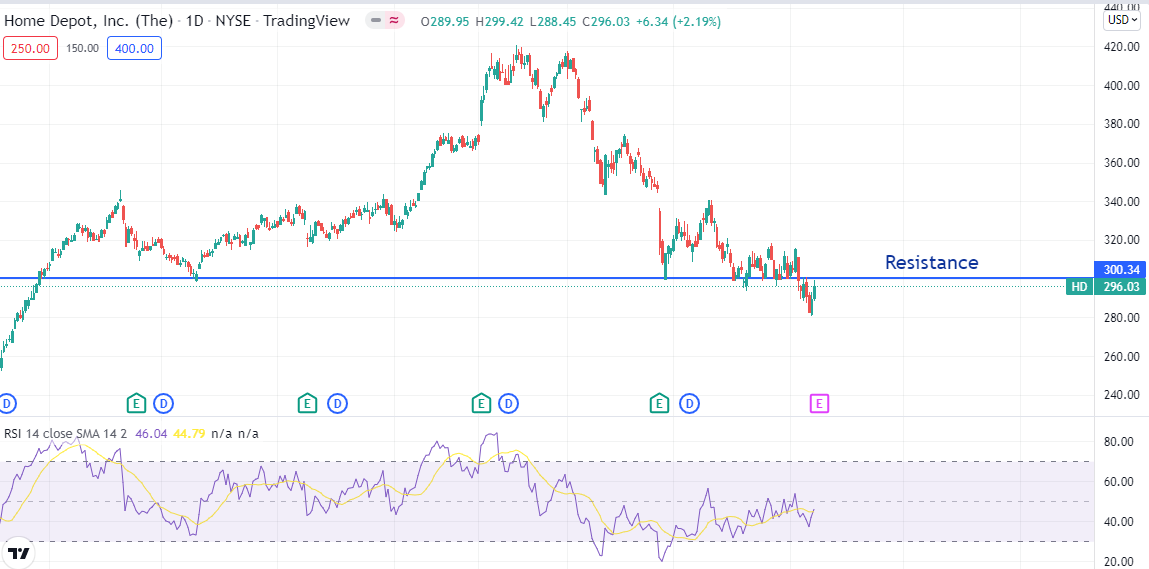Click the Home Depot, Inc. (The) symbol title
The image size is (1149, 569).
89,21
